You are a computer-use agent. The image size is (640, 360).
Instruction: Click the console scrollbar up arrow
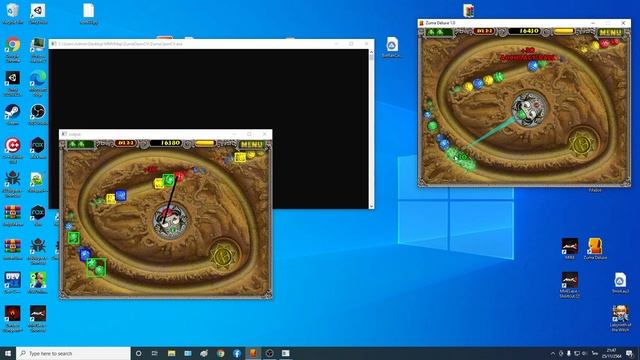(371, 52)
